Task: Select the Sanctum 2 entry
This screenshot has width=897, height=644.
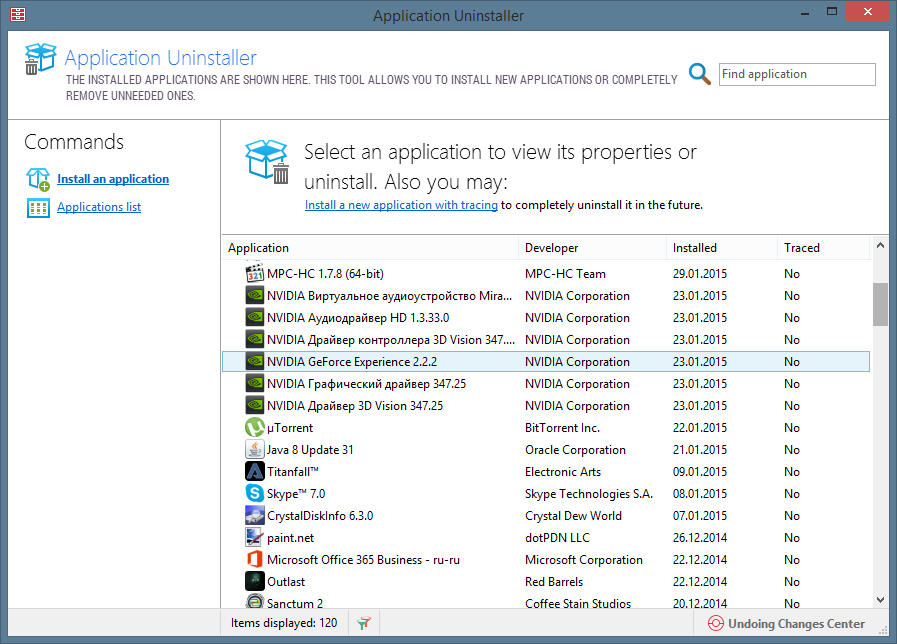Action: [x=546, y=602]
